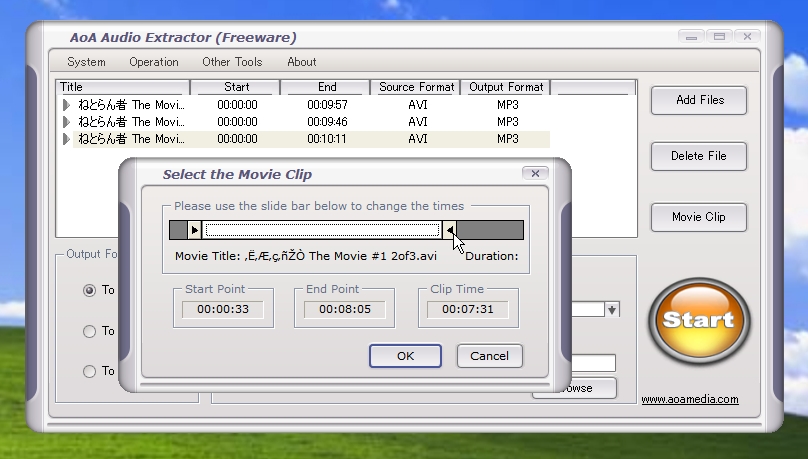Click play arrow of row ending 00:10:11
This screenshot has height=459, width=808.
[x=66, y=139]
